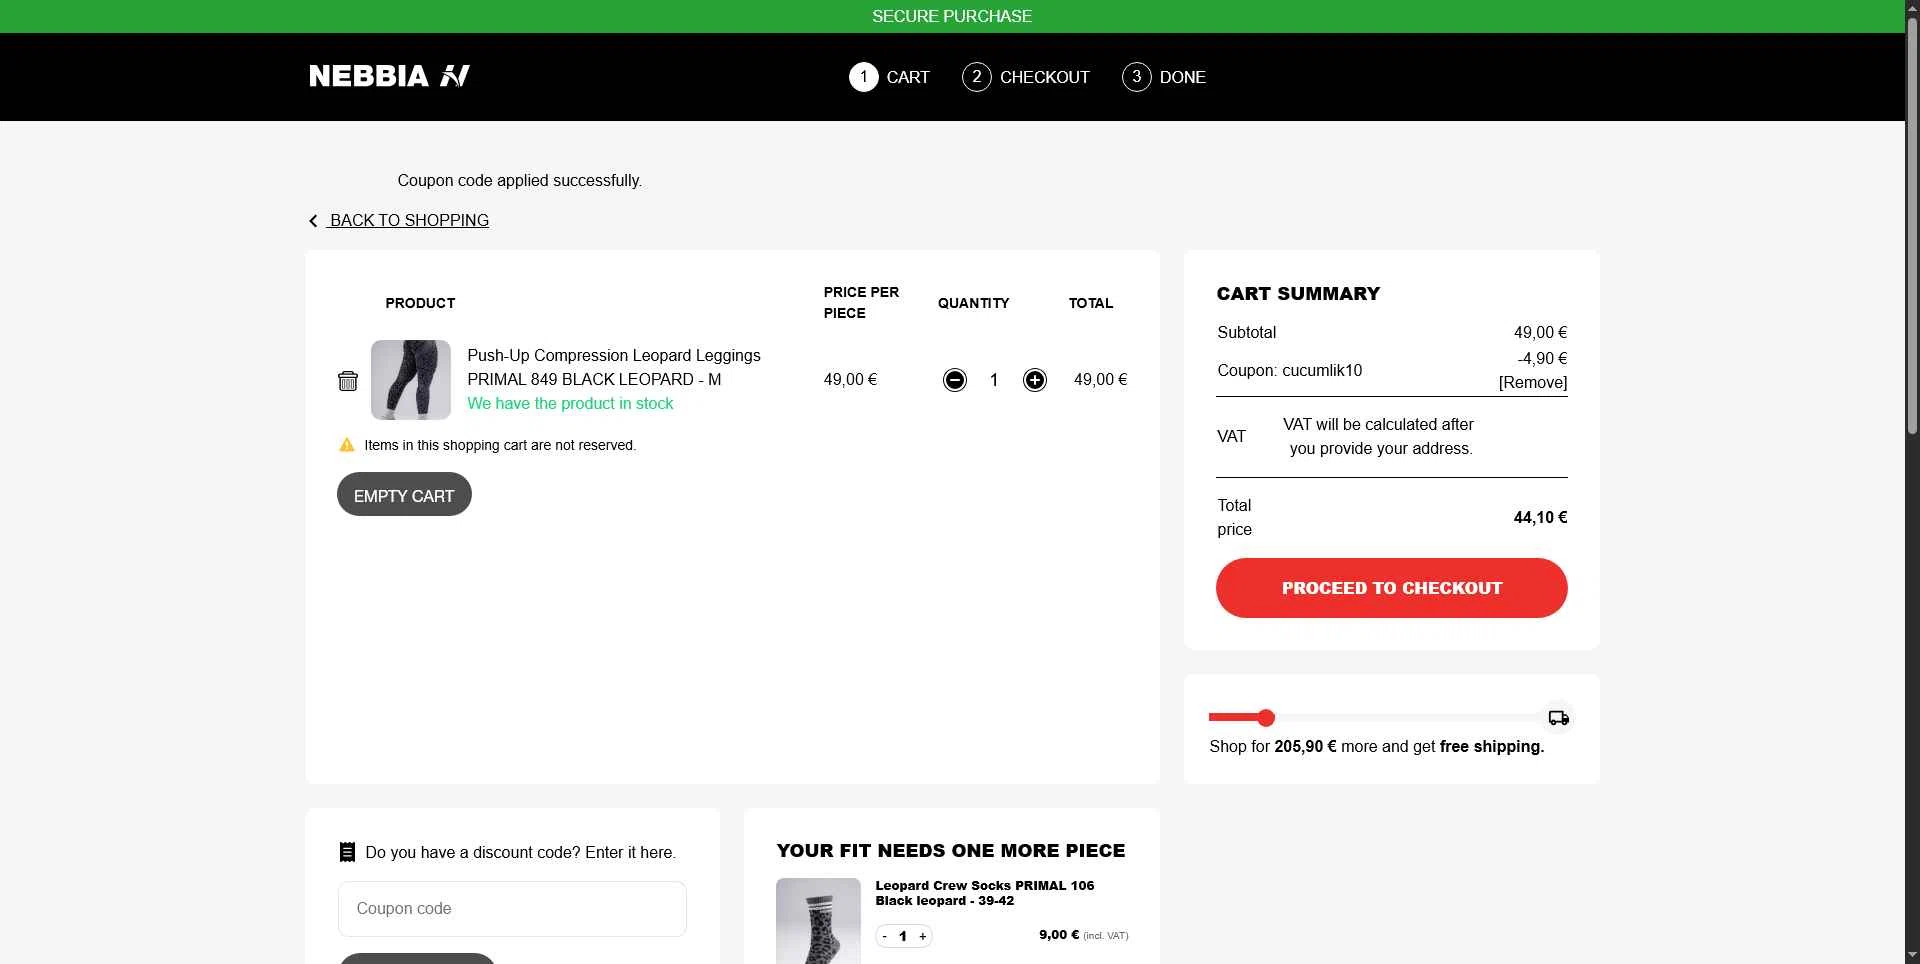Select the DONE step label
This screenshot has height=964, width=1920.
1183,77
